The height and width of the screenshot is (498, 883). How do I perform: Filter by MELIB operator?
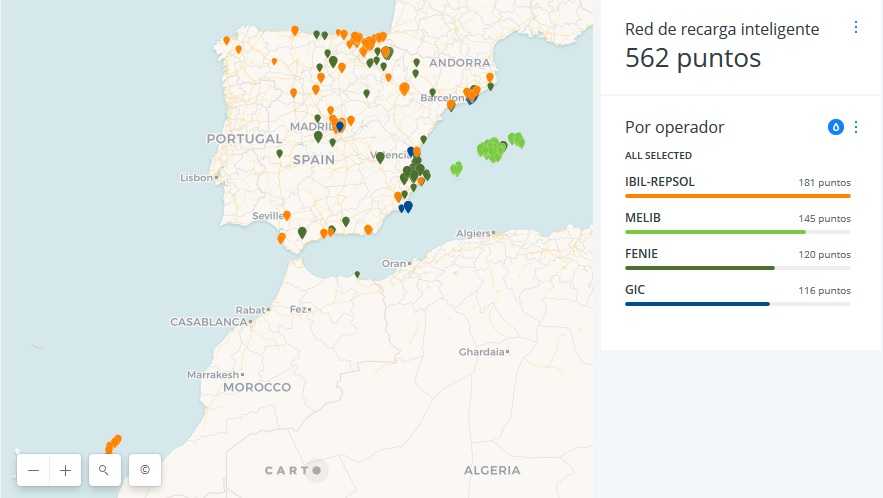tap(738, 224)
